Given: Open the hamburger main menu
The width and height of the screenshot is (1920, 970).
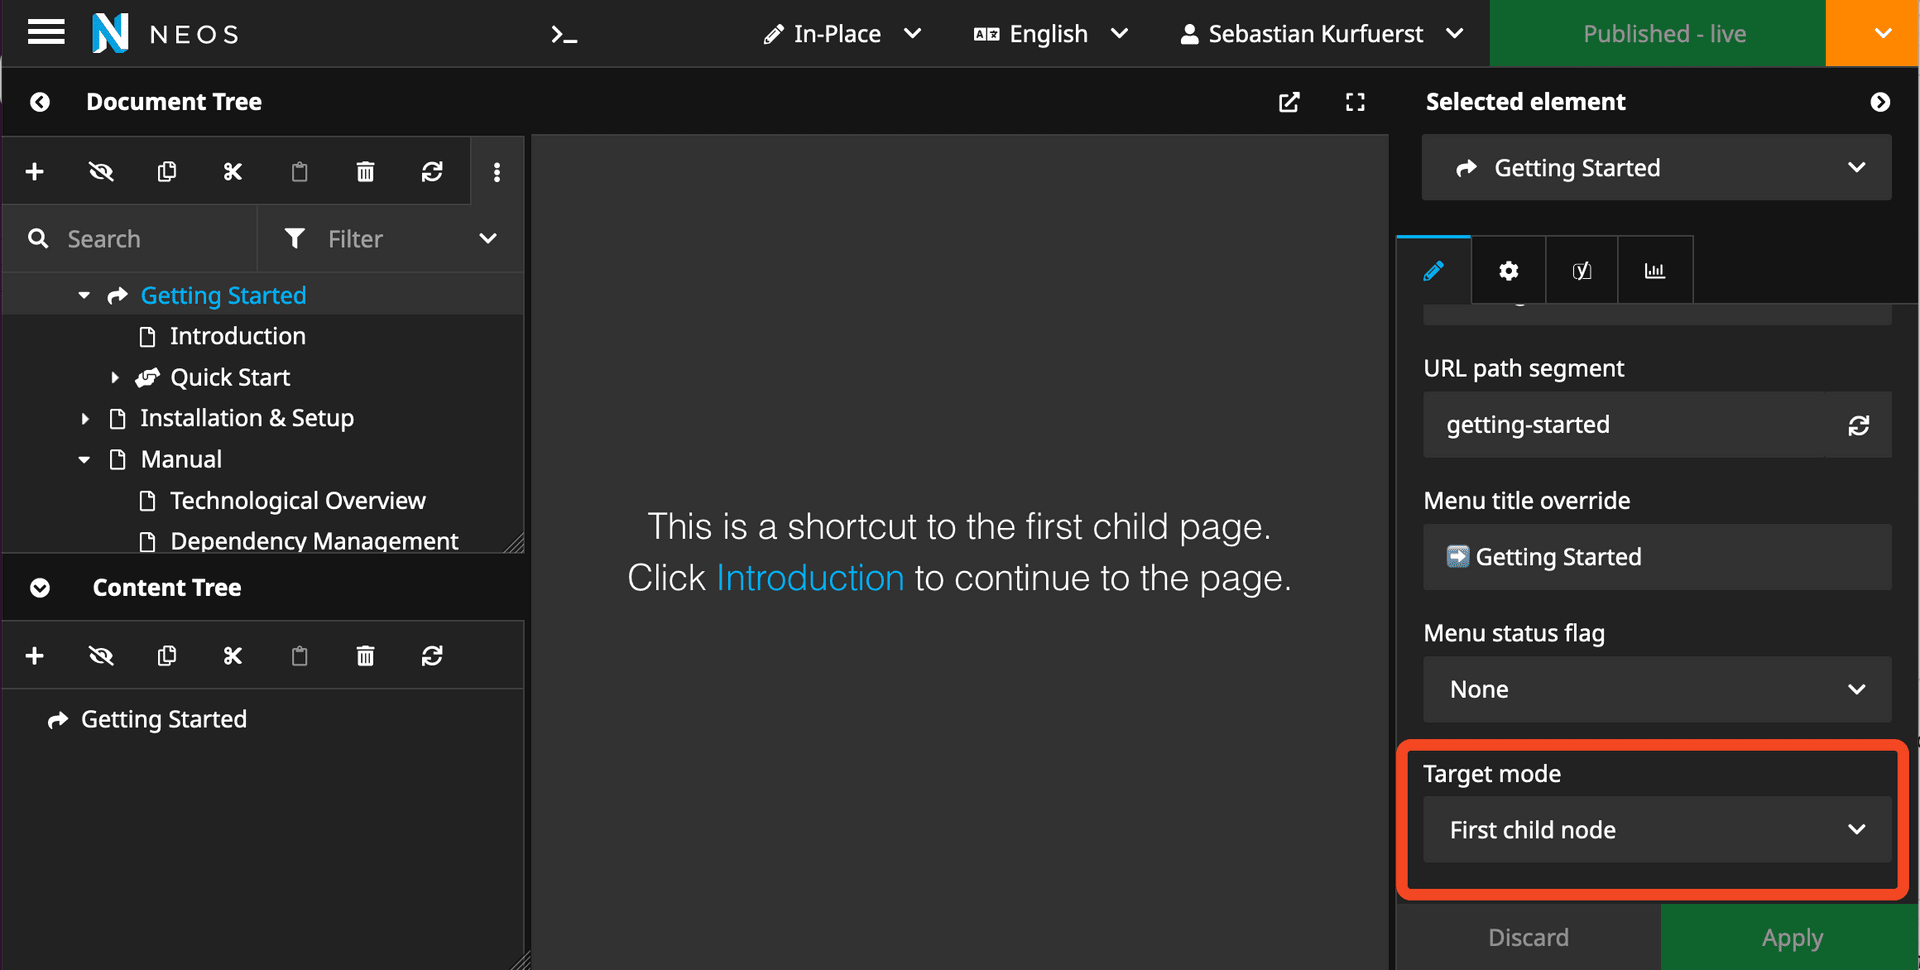Looking at the screenshot, I should pos(46,33).
